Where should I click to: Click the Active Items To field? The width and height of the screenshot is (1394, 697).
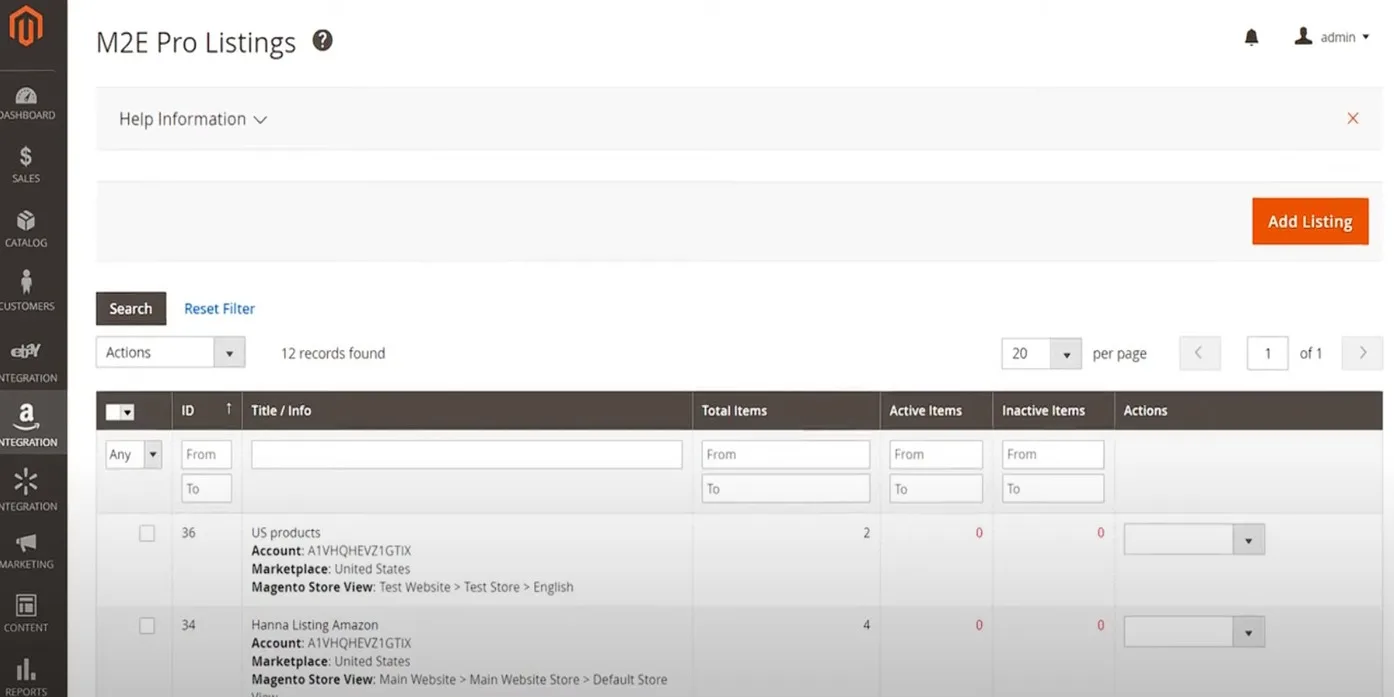(936, 489)
